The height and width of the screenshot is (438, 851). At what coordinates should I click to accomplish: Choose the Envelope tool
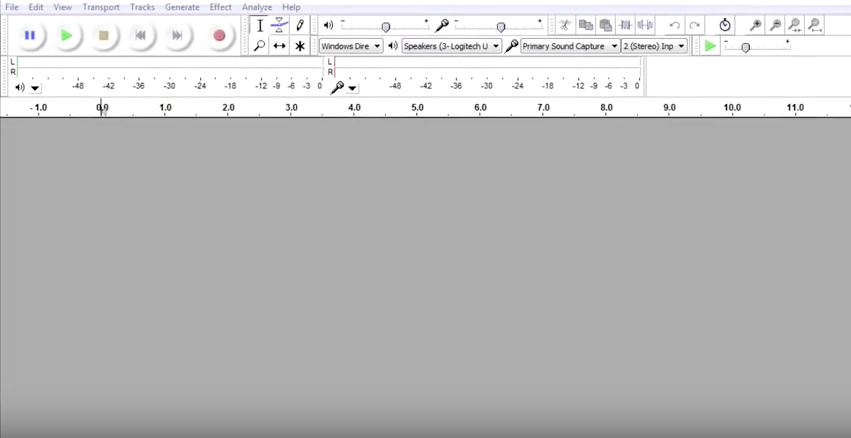(x=280, y=26)
